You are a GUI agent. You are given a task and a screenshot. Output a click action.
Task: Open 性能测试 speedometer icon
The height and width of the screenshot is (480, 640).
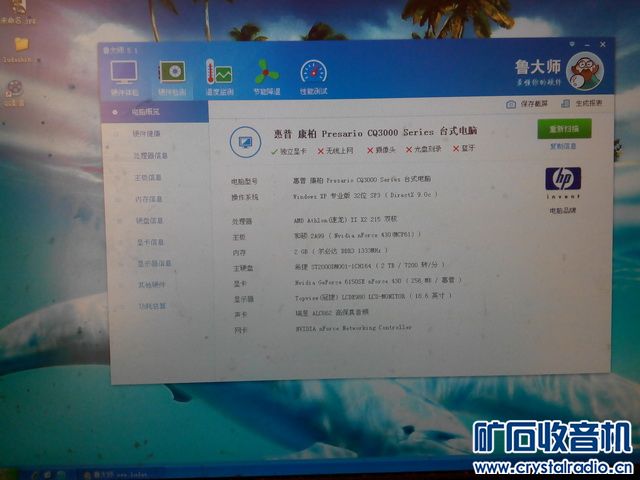[x=313, y=78]
